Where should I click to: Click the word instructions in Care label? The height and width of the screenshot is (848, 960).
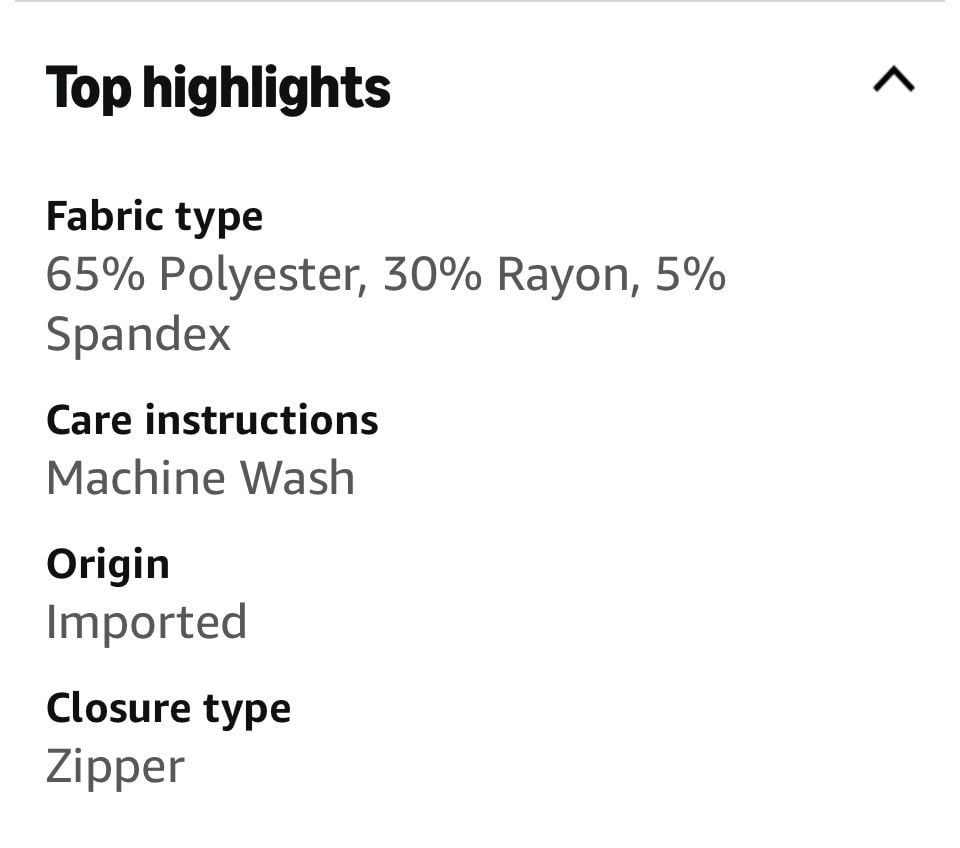(261, 421)
